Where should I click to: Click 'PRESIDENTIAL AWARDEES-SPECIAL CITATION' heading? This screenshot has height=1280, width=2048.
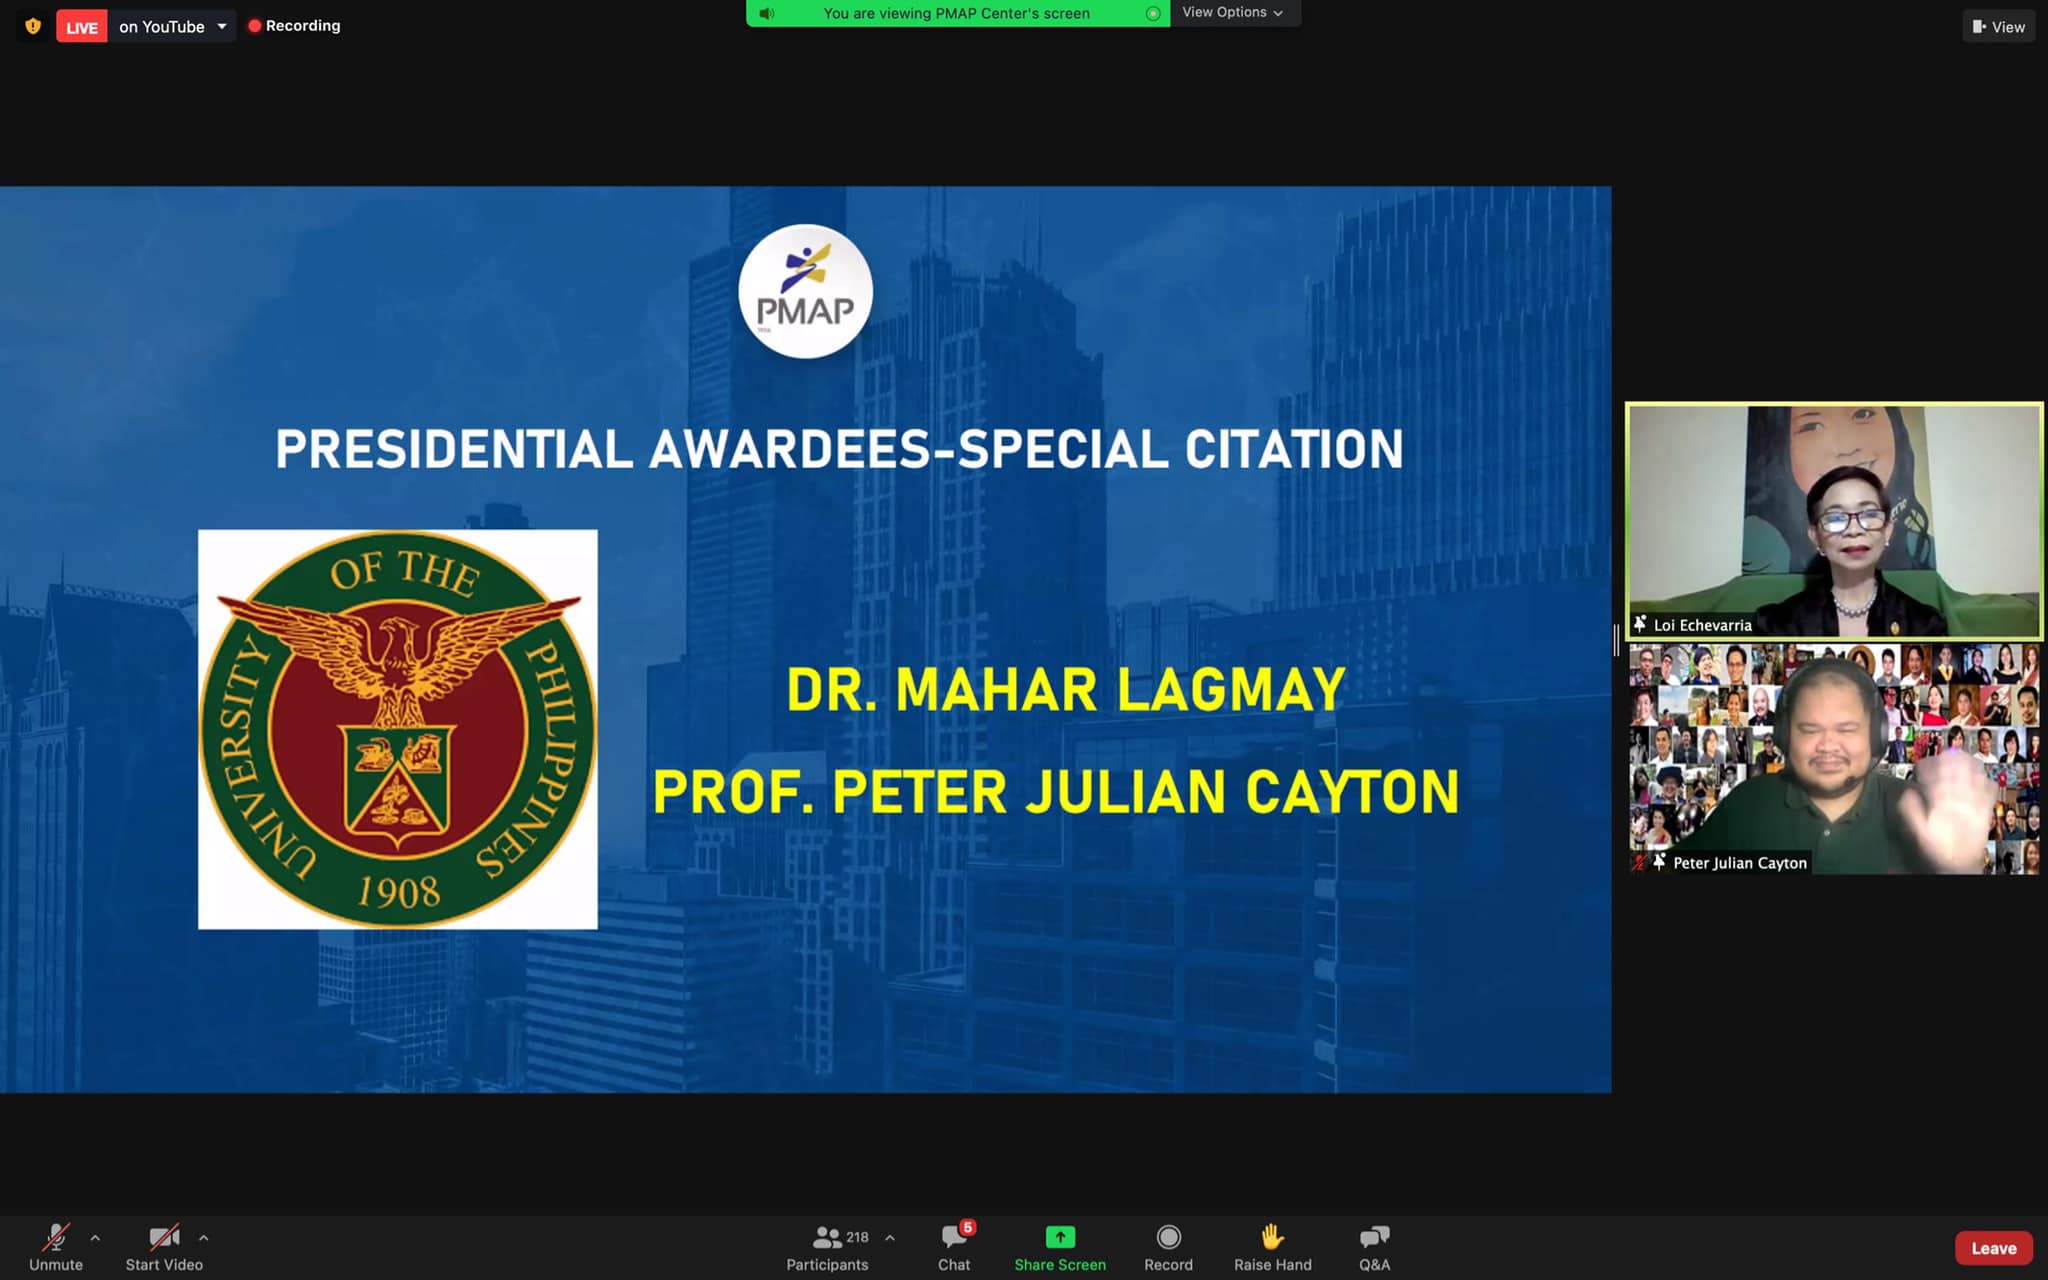tap(839, 449)
